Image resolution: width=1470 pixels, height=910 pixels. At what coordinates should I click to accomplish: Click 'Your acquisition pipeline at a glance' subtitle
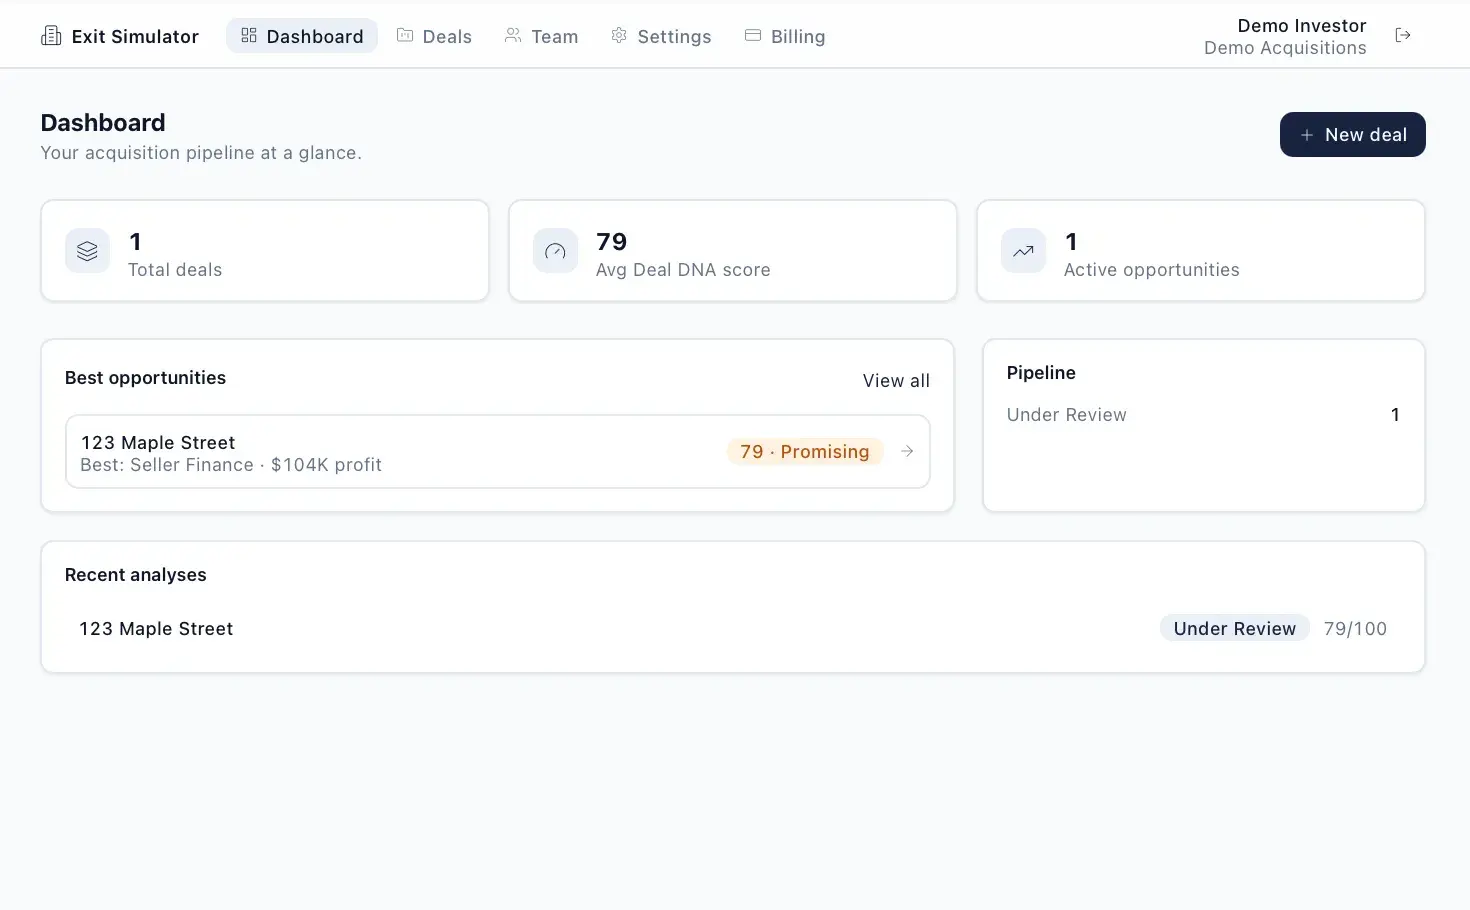point(201,153)
